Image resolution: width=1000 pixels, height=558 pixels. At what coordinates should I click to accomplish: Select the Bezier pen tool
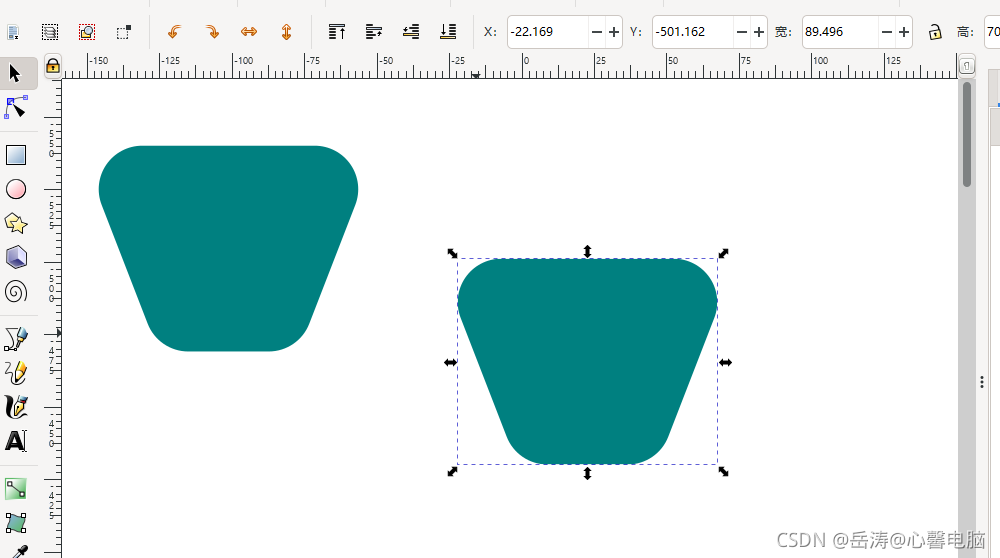point(16,339)
